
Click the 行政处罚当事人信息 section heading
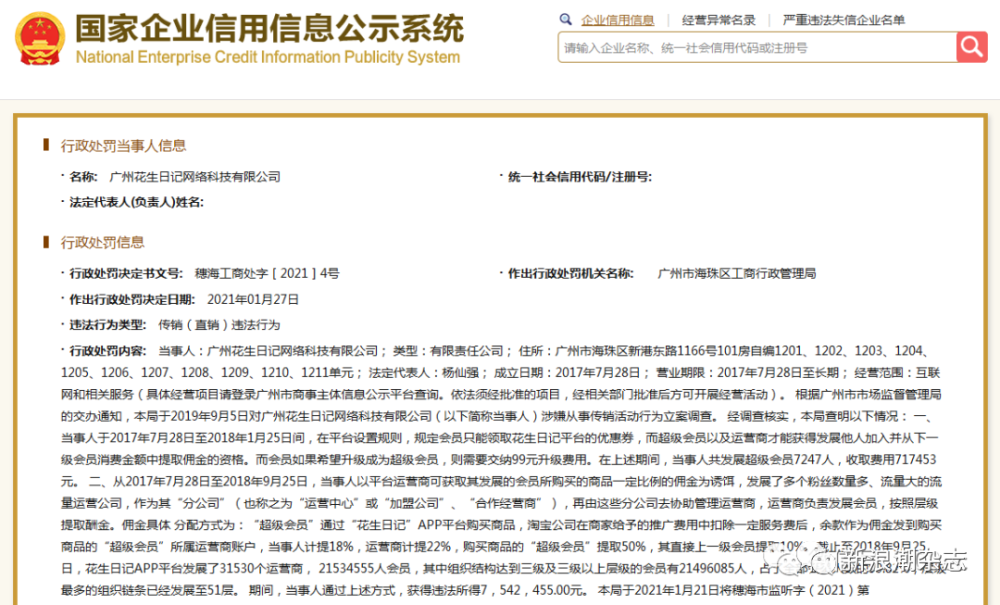click(123, 146)
